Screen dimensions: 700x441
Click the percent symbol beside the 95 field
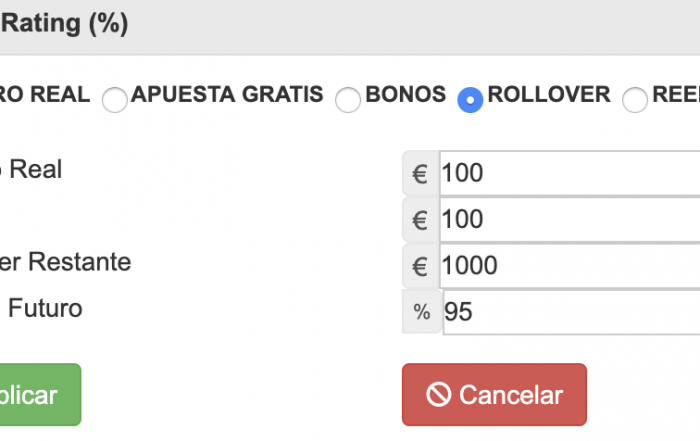click(422, 313)
